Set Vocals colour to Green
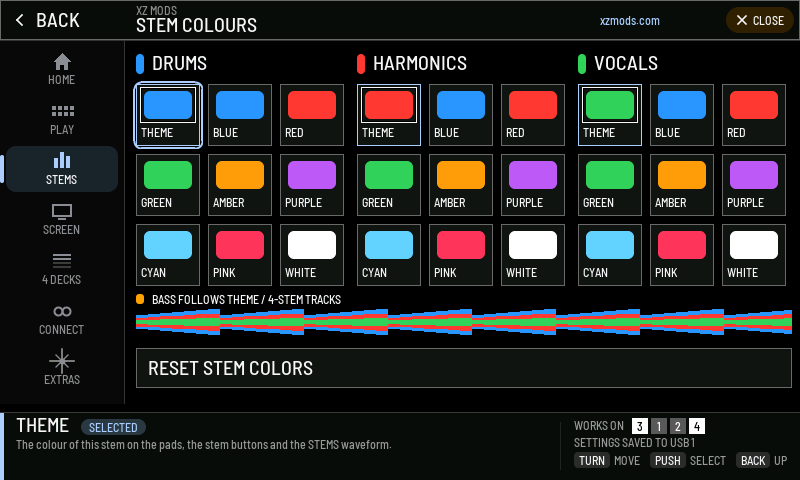The image size is (800, 480). pyautogui.click(x=610, y=185)
